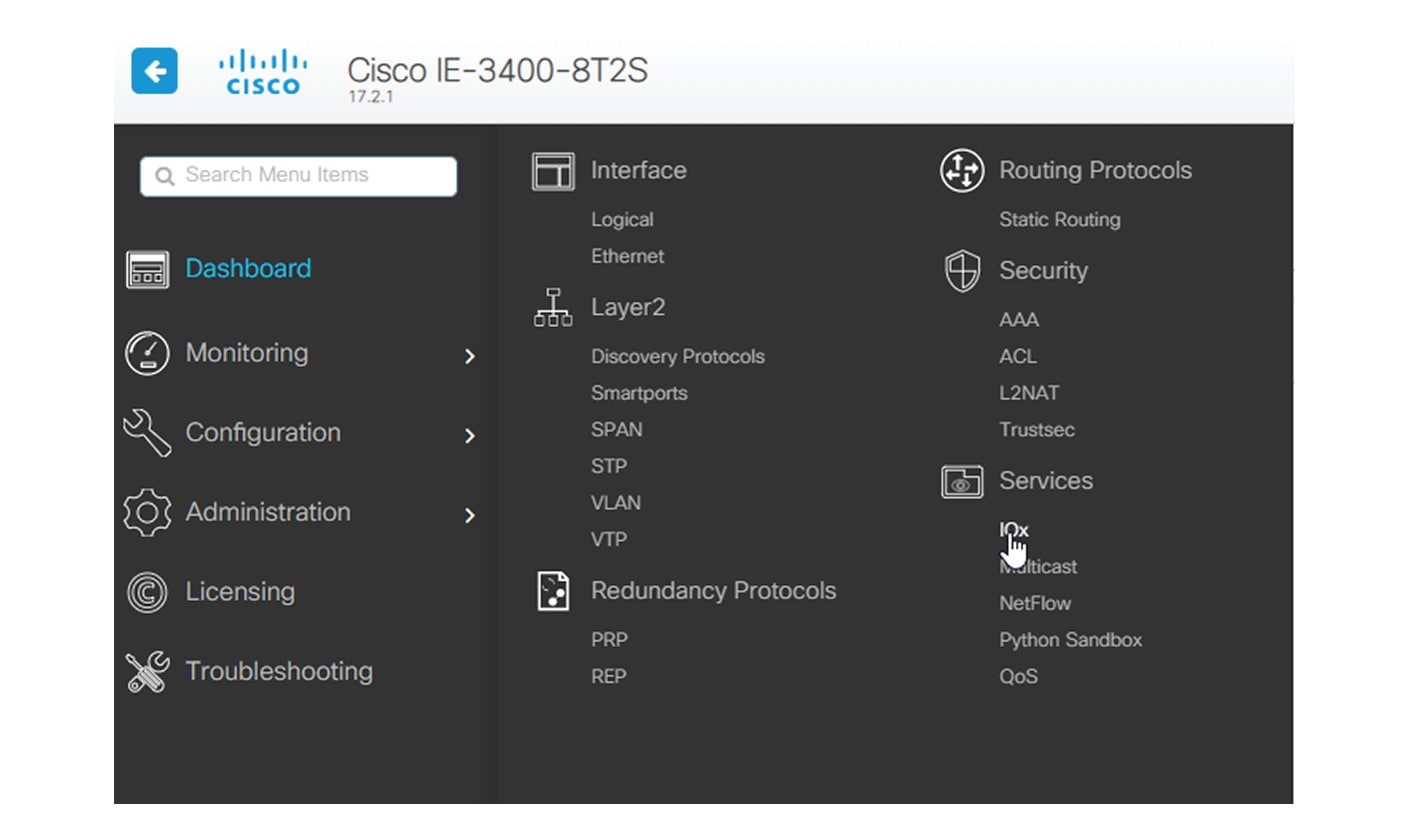Viewport: 1407px width, 831px height.
Task: Open the Licensing page
Action: (240, 591)
